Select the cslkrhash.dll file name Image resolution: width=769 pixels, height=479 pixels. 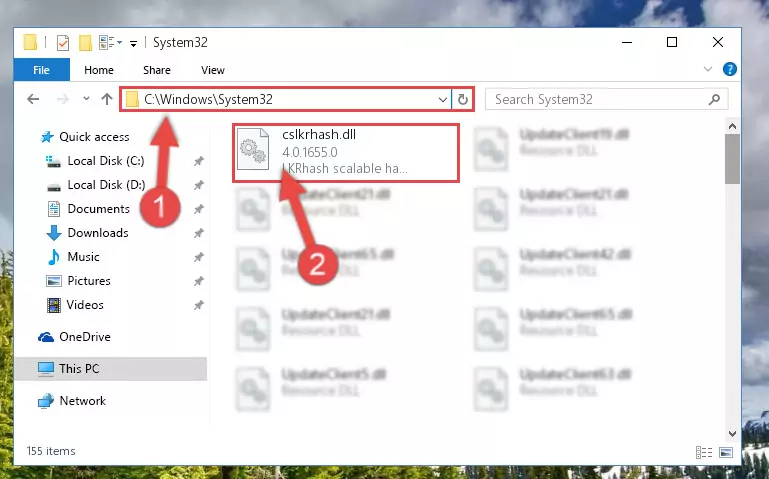(x=319, y=134)
